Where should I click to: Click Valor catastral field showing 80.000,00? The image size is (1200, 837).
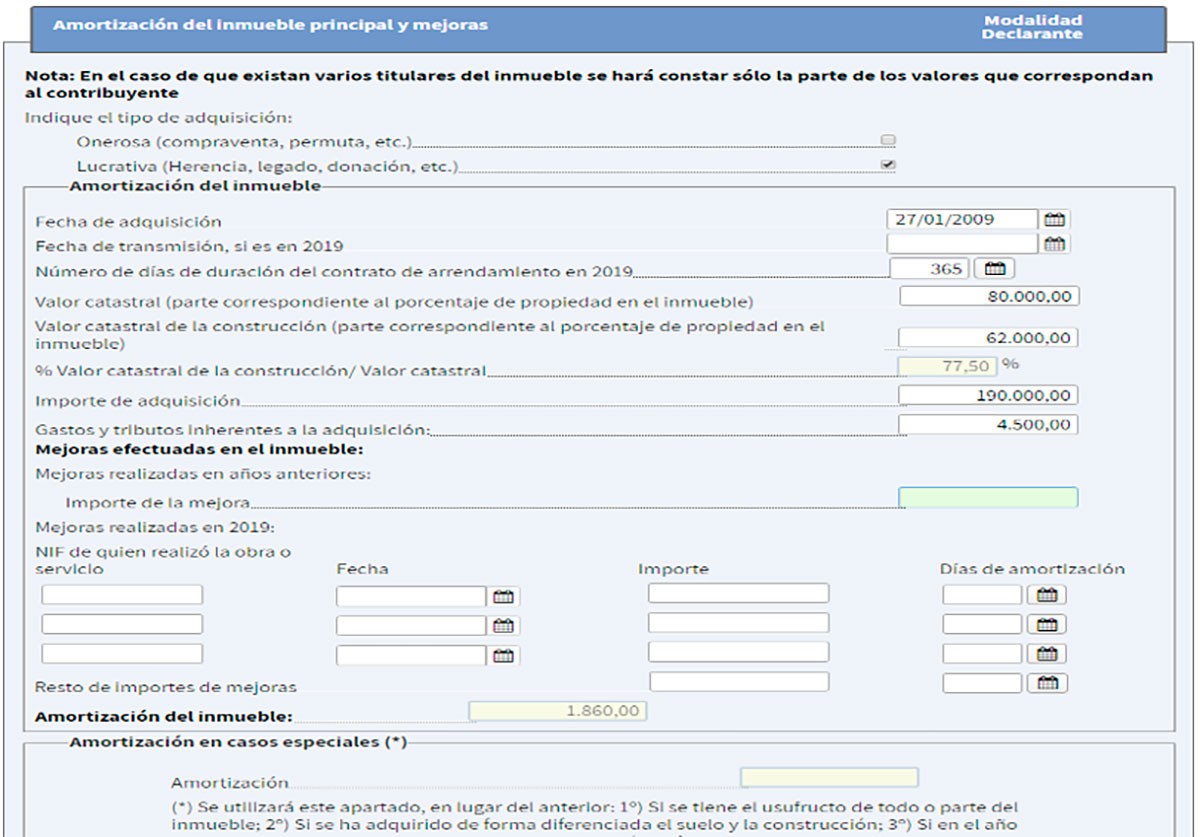point(989,296)
